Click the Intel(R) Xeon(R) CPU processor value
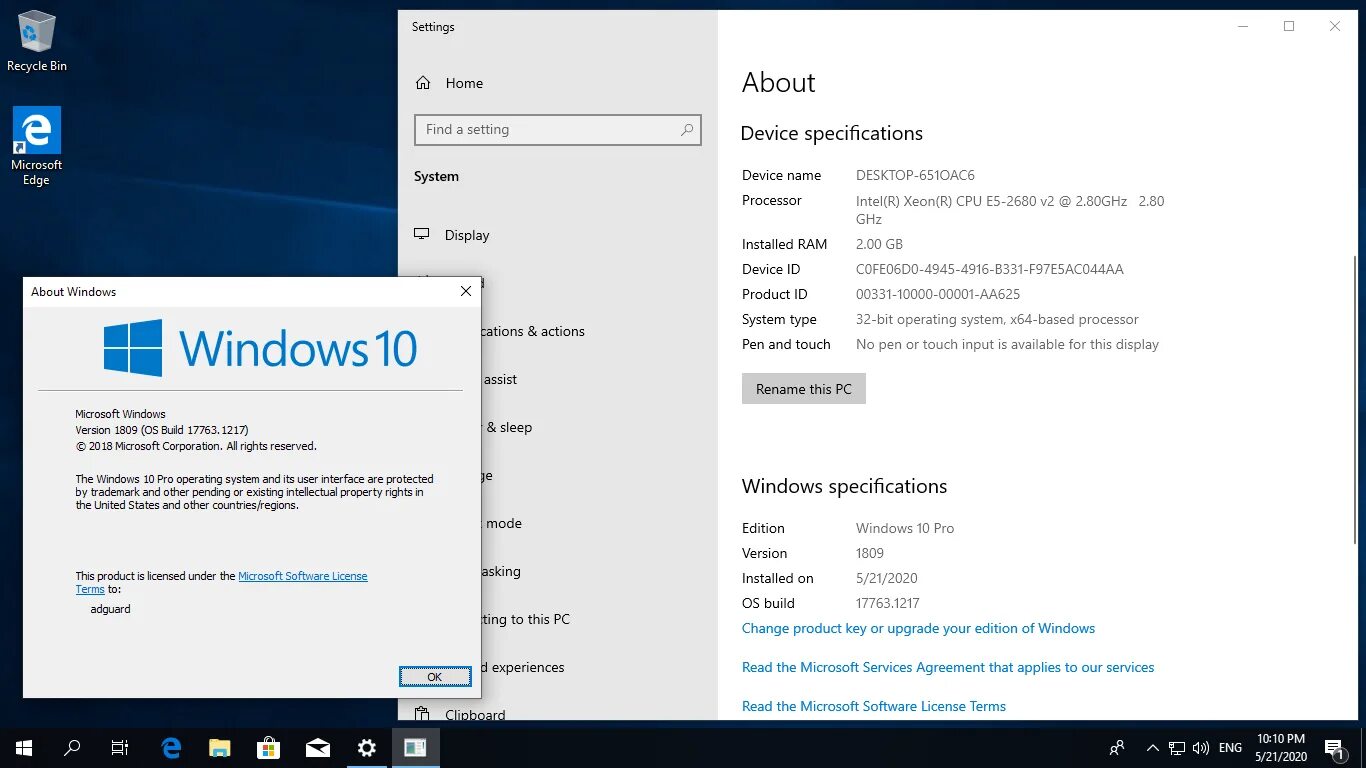1366x768 pixels. [x=1010, y=209]
